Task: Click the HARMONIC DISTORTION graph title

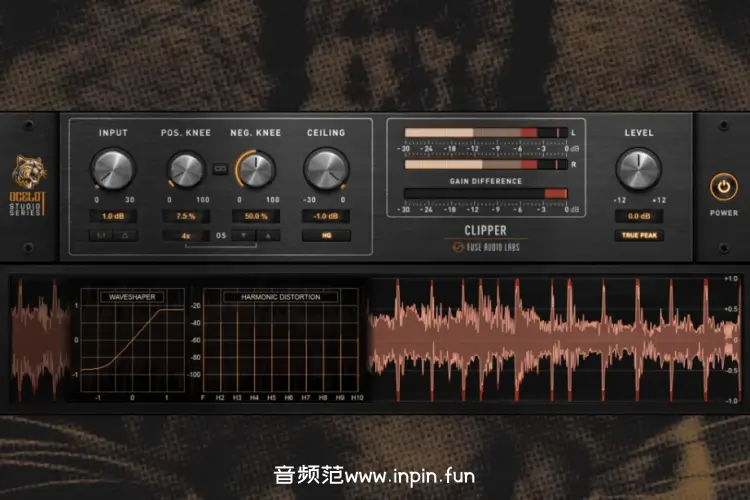Action: [281, 297]
